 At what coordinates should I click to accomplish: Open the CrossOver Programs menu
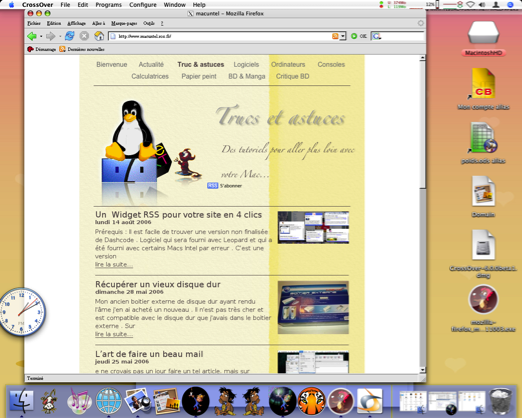108,5
